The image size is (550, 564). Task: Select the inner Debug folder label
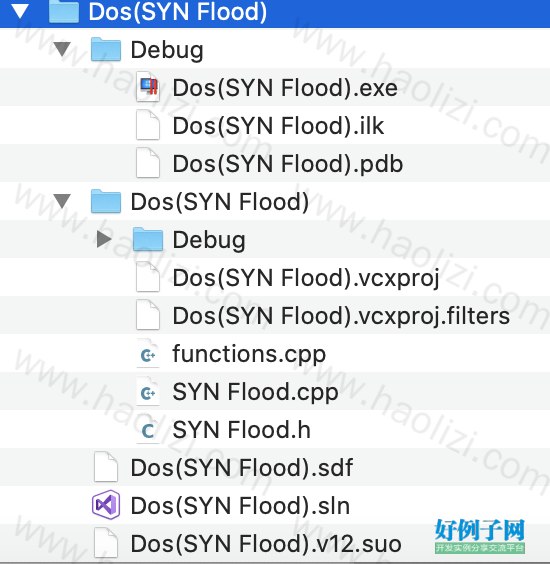point(209,240)
